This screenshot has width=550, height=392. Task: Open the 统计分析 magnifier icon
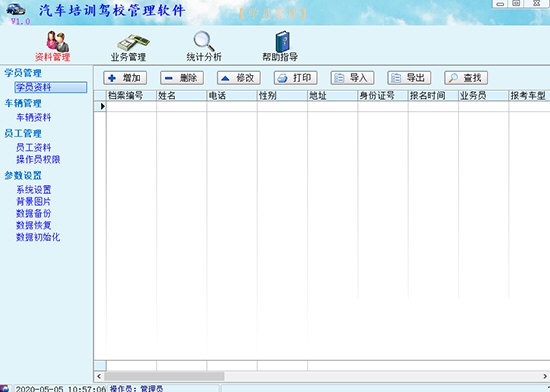click(204, 41)
